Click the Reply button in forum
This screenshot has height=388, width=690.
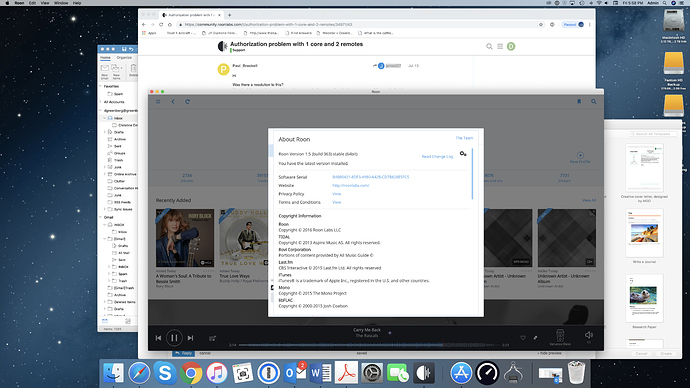pyautogui.click(x=184, y=353)
